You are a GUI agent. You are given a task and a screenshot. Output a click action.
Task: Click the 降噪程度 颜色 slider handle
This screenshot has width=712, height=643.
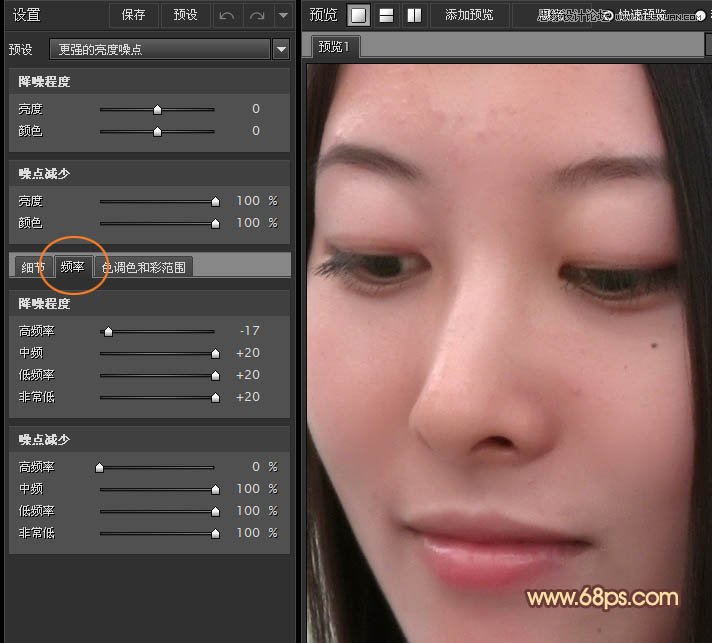tap(157, 131)
